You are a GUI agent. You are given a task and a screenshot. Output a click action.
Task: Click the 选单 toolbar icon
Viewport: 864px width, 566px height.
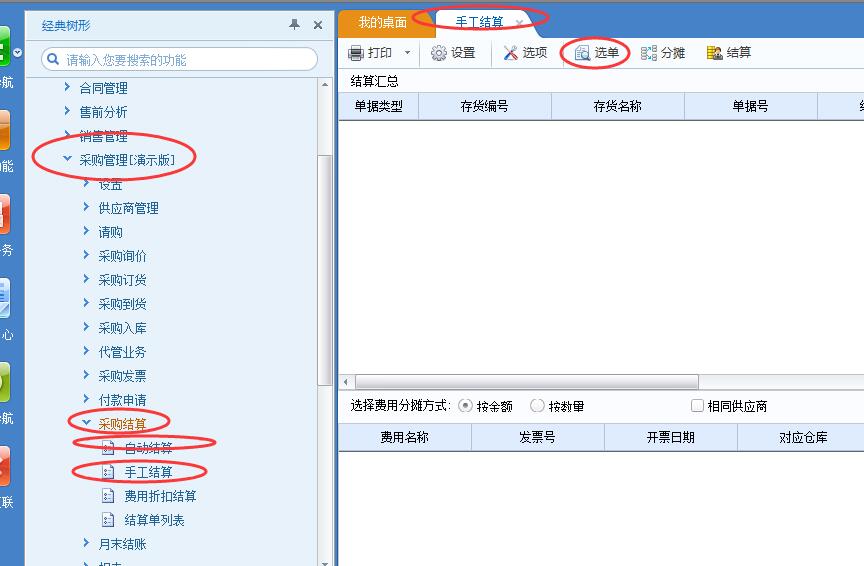coord(582,53)
